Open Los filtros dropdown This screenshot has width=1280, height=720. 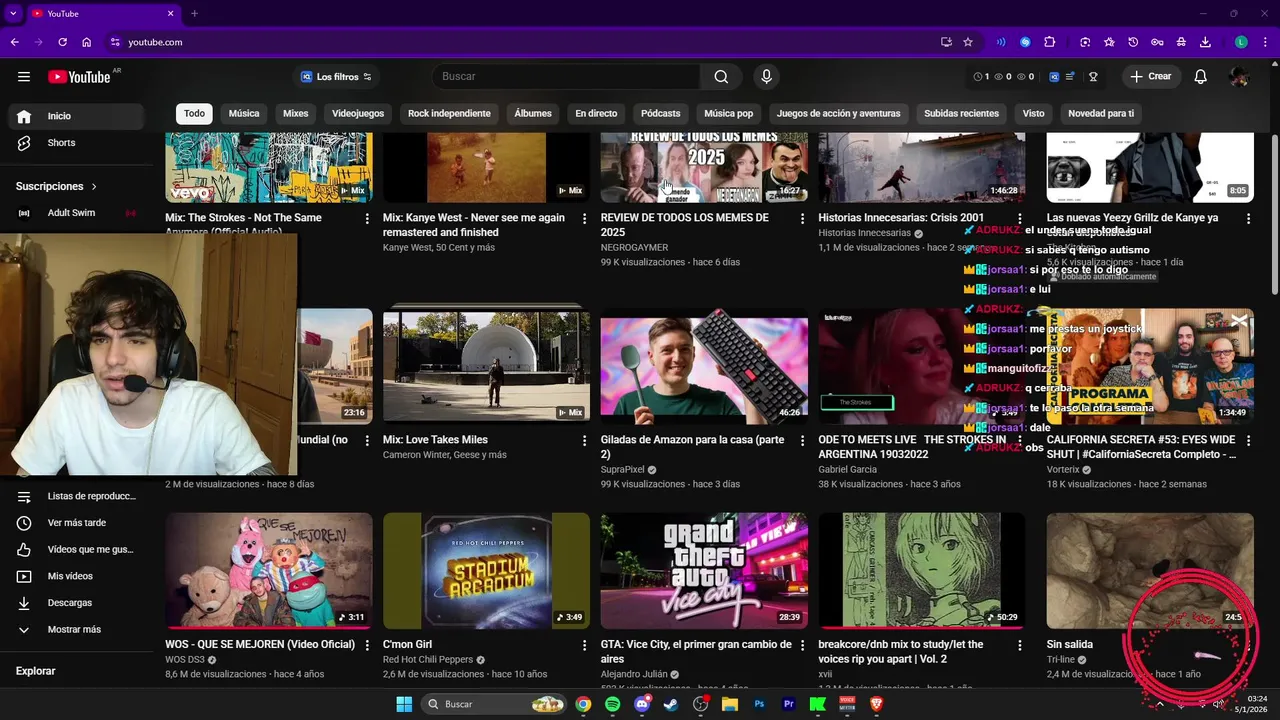click(336, 77)
